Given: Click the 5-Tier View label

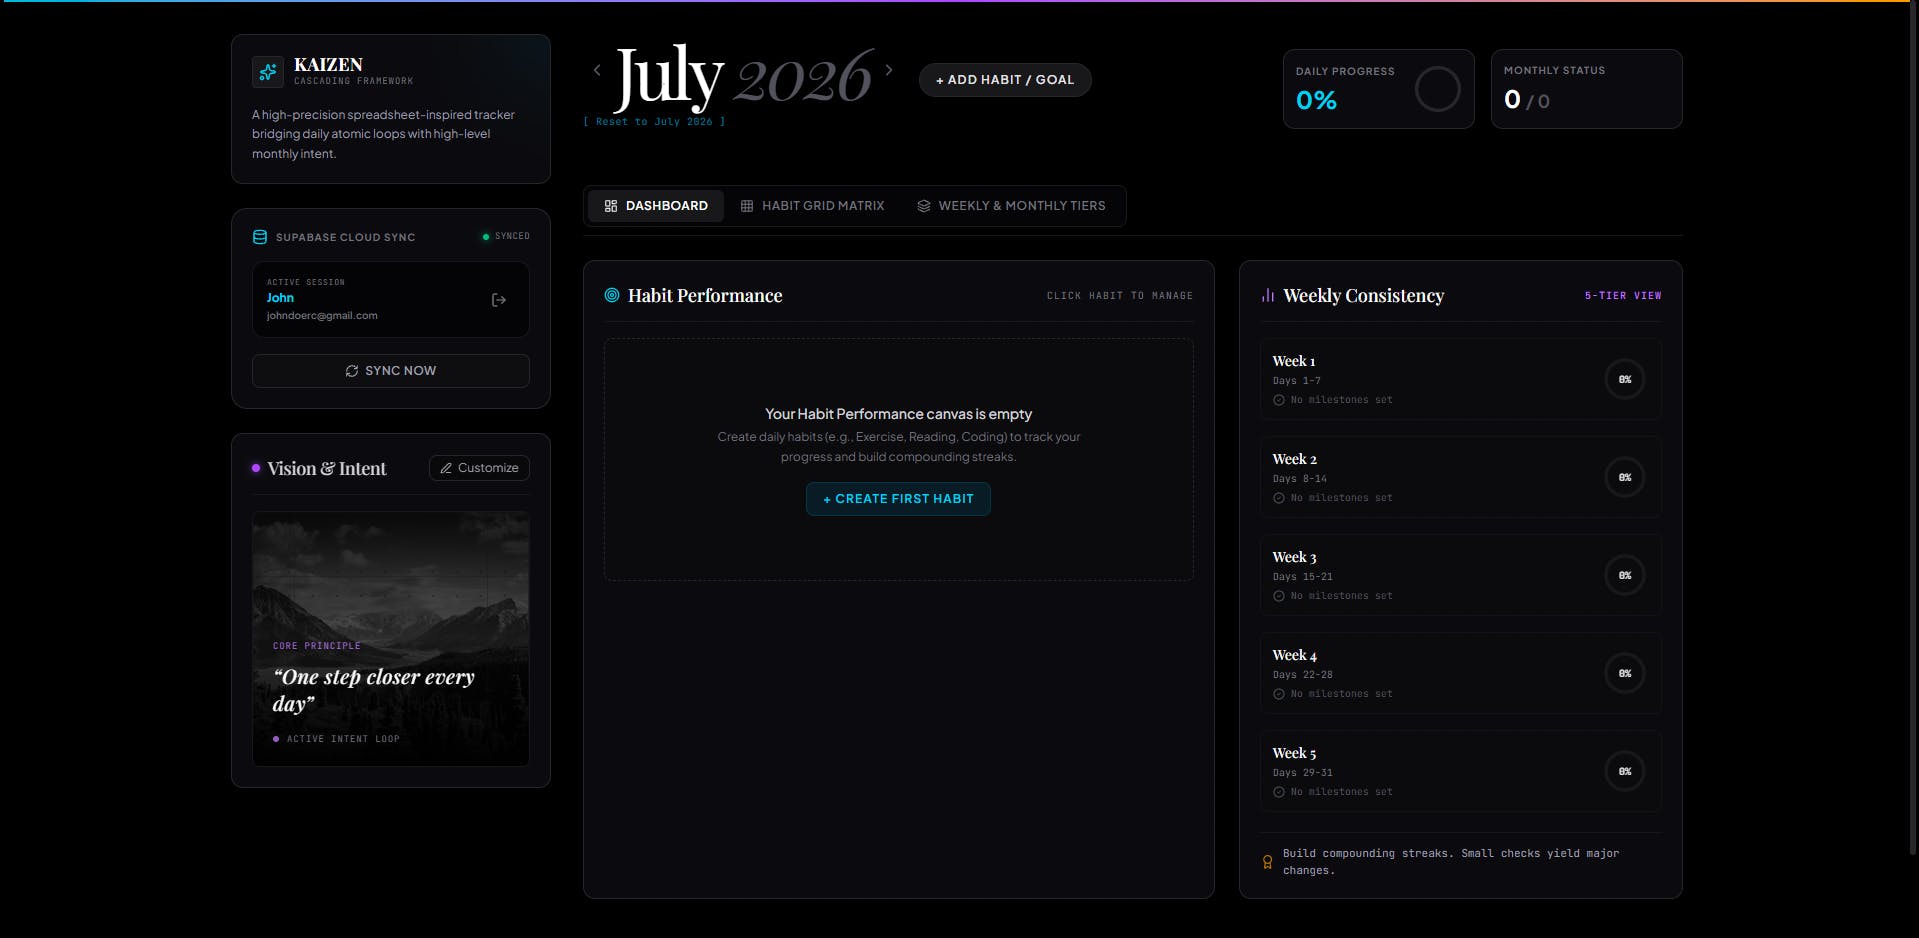Looking at the screenshot, I should pyautogui.click(x=1623, y=296).
